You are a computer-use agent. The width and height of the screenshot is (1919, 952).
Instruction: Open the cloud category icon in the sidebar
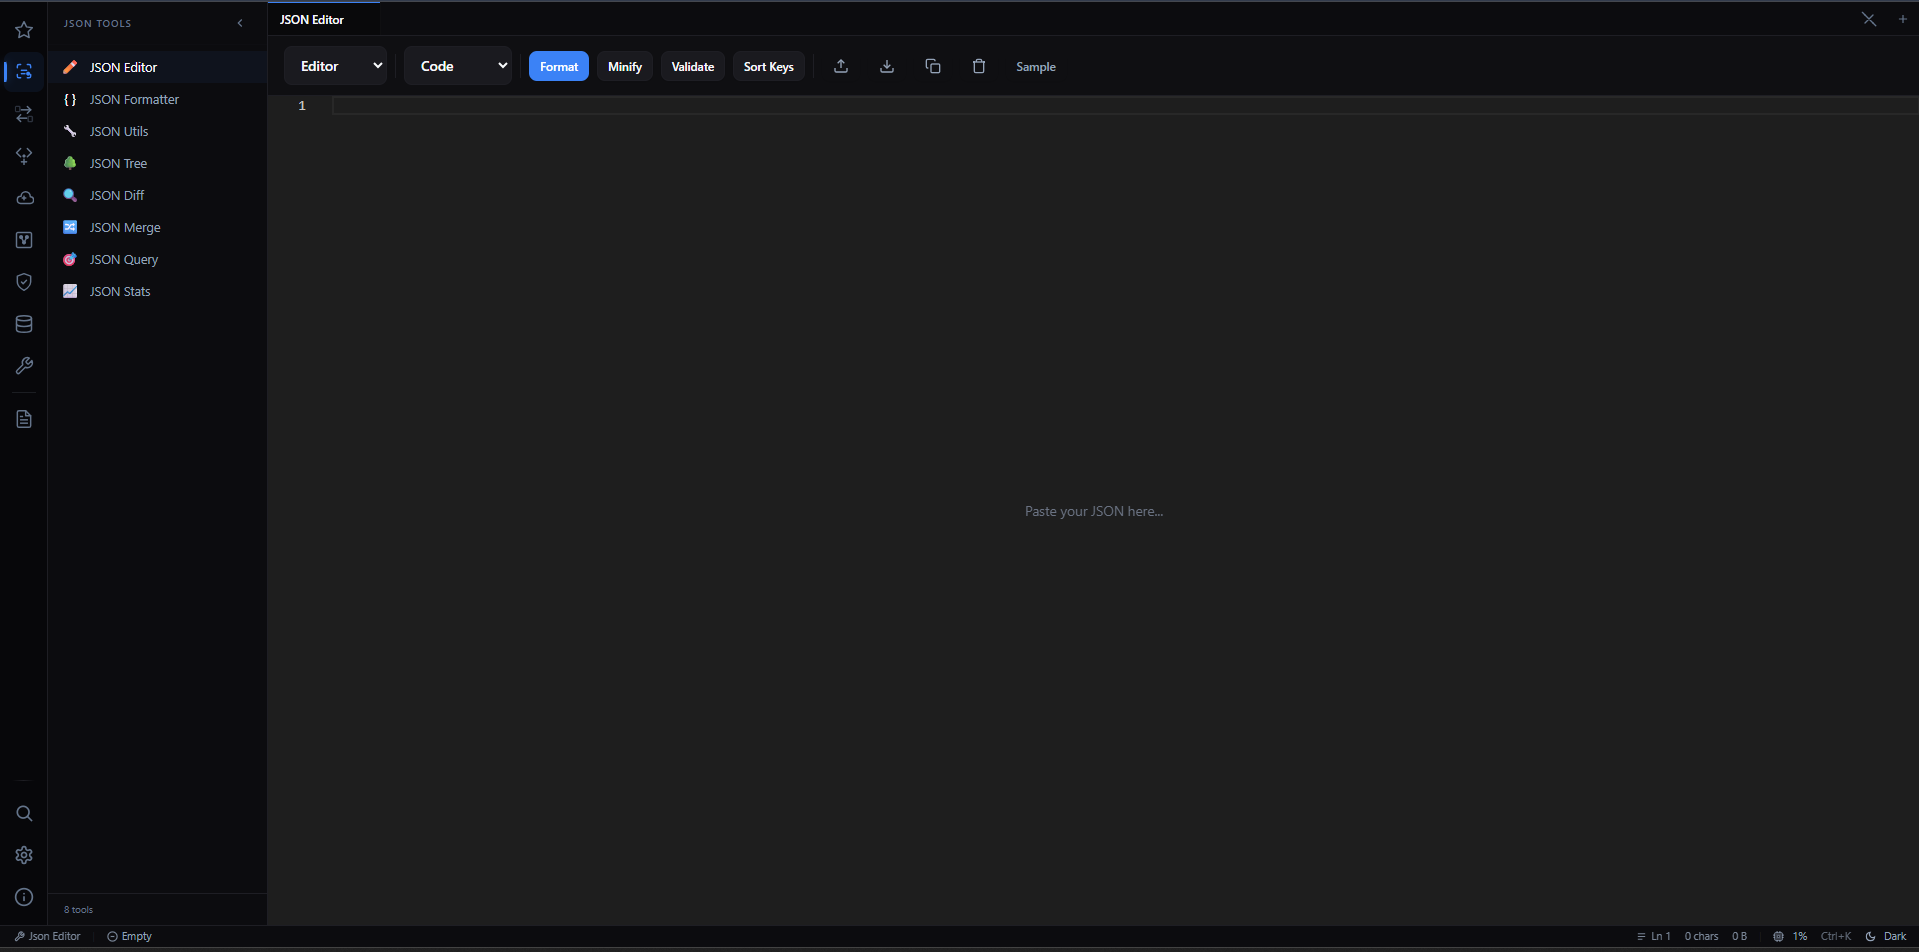click(24, 198)
